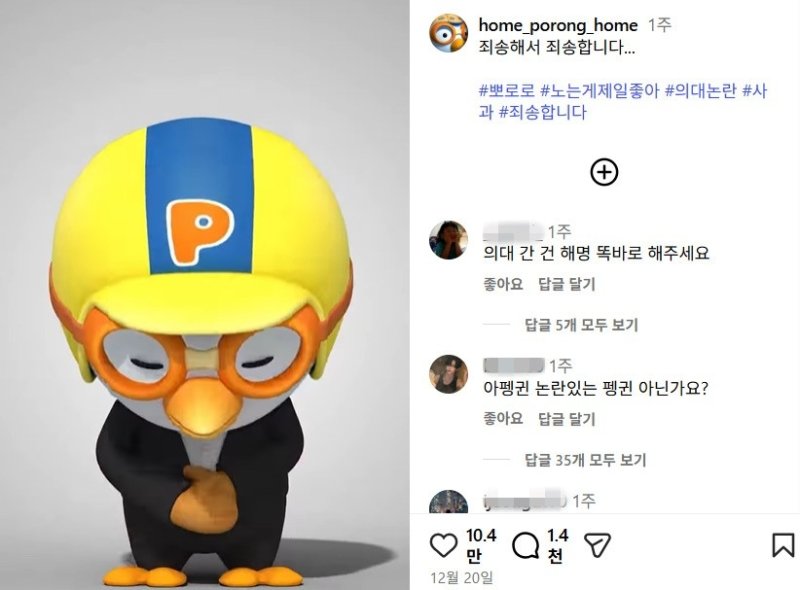800x590 pixels.
Task: Click the bowing Pororo post image
Action: [x=205, y=295]
